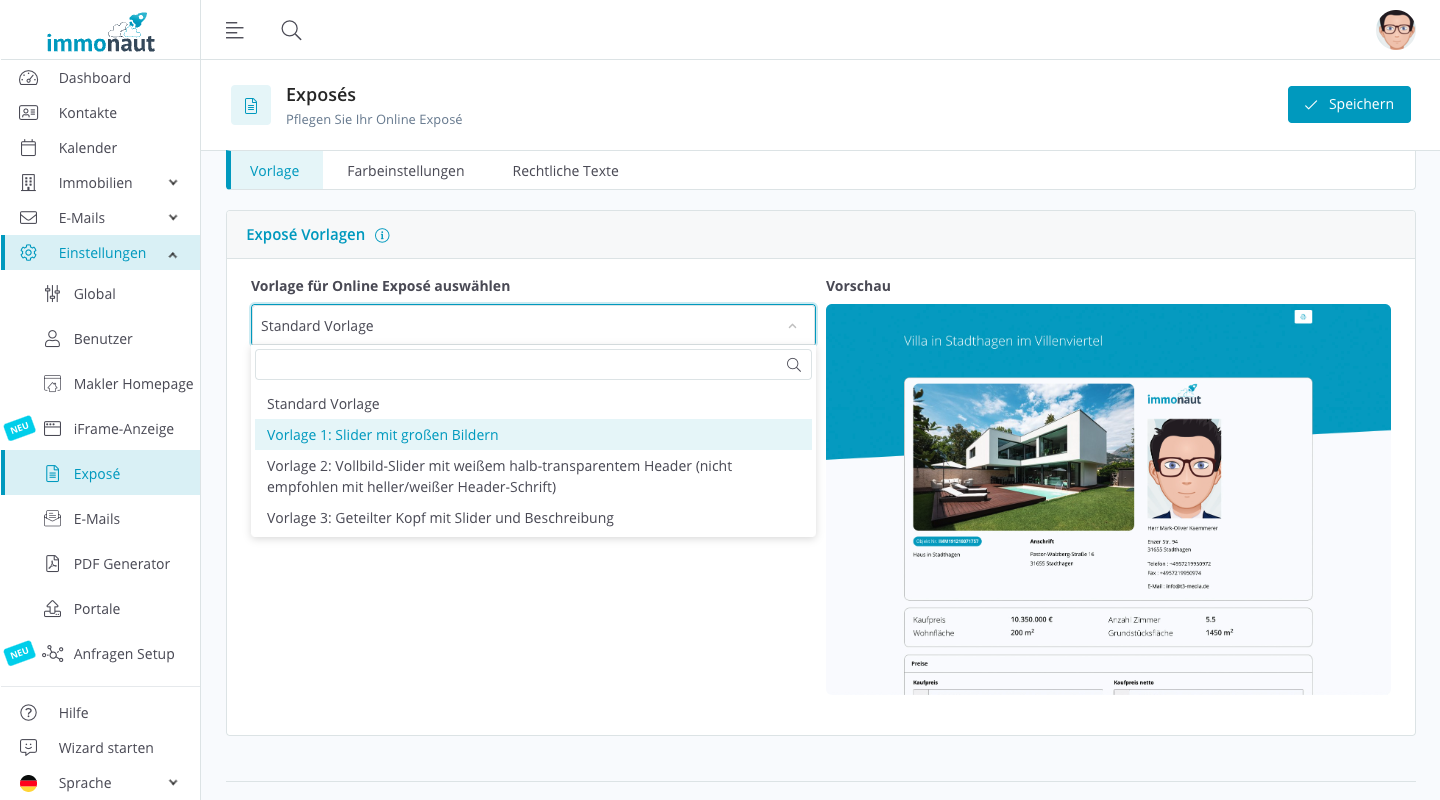Expand the E-Mails sidebar menu chevron

coord(173,218)
